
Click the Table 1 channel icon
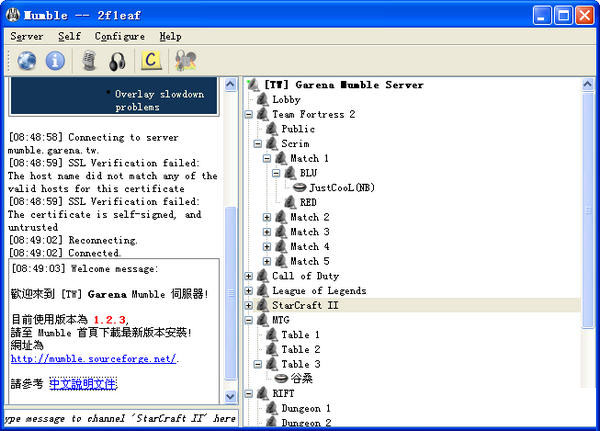pyautogui.click(x=272, y=335)
